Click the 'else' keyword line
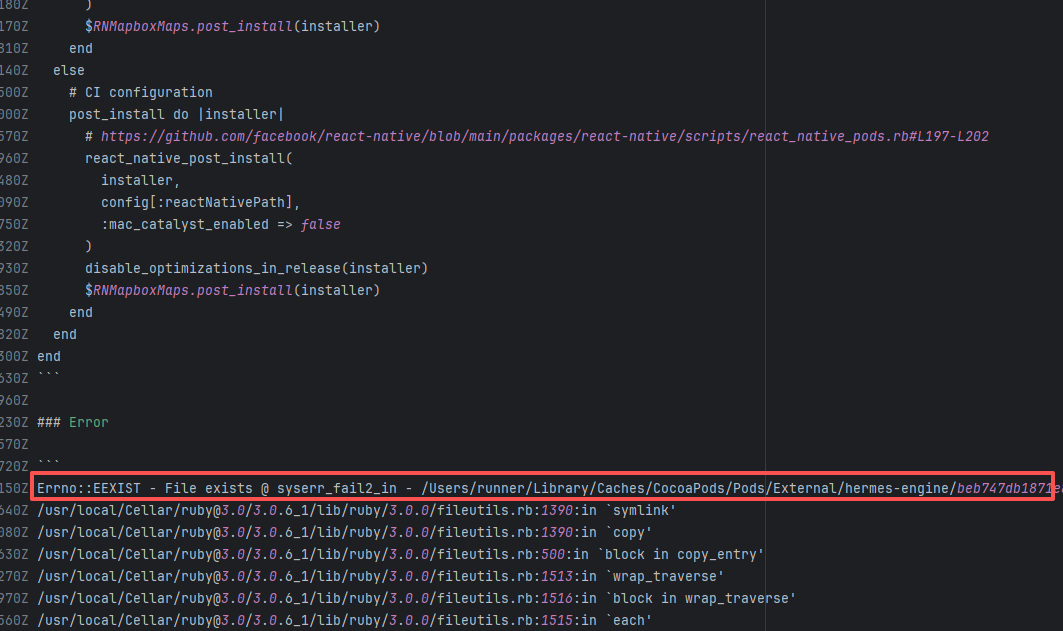Viewport: 1063px width, 631px height. tap(69, 70)
